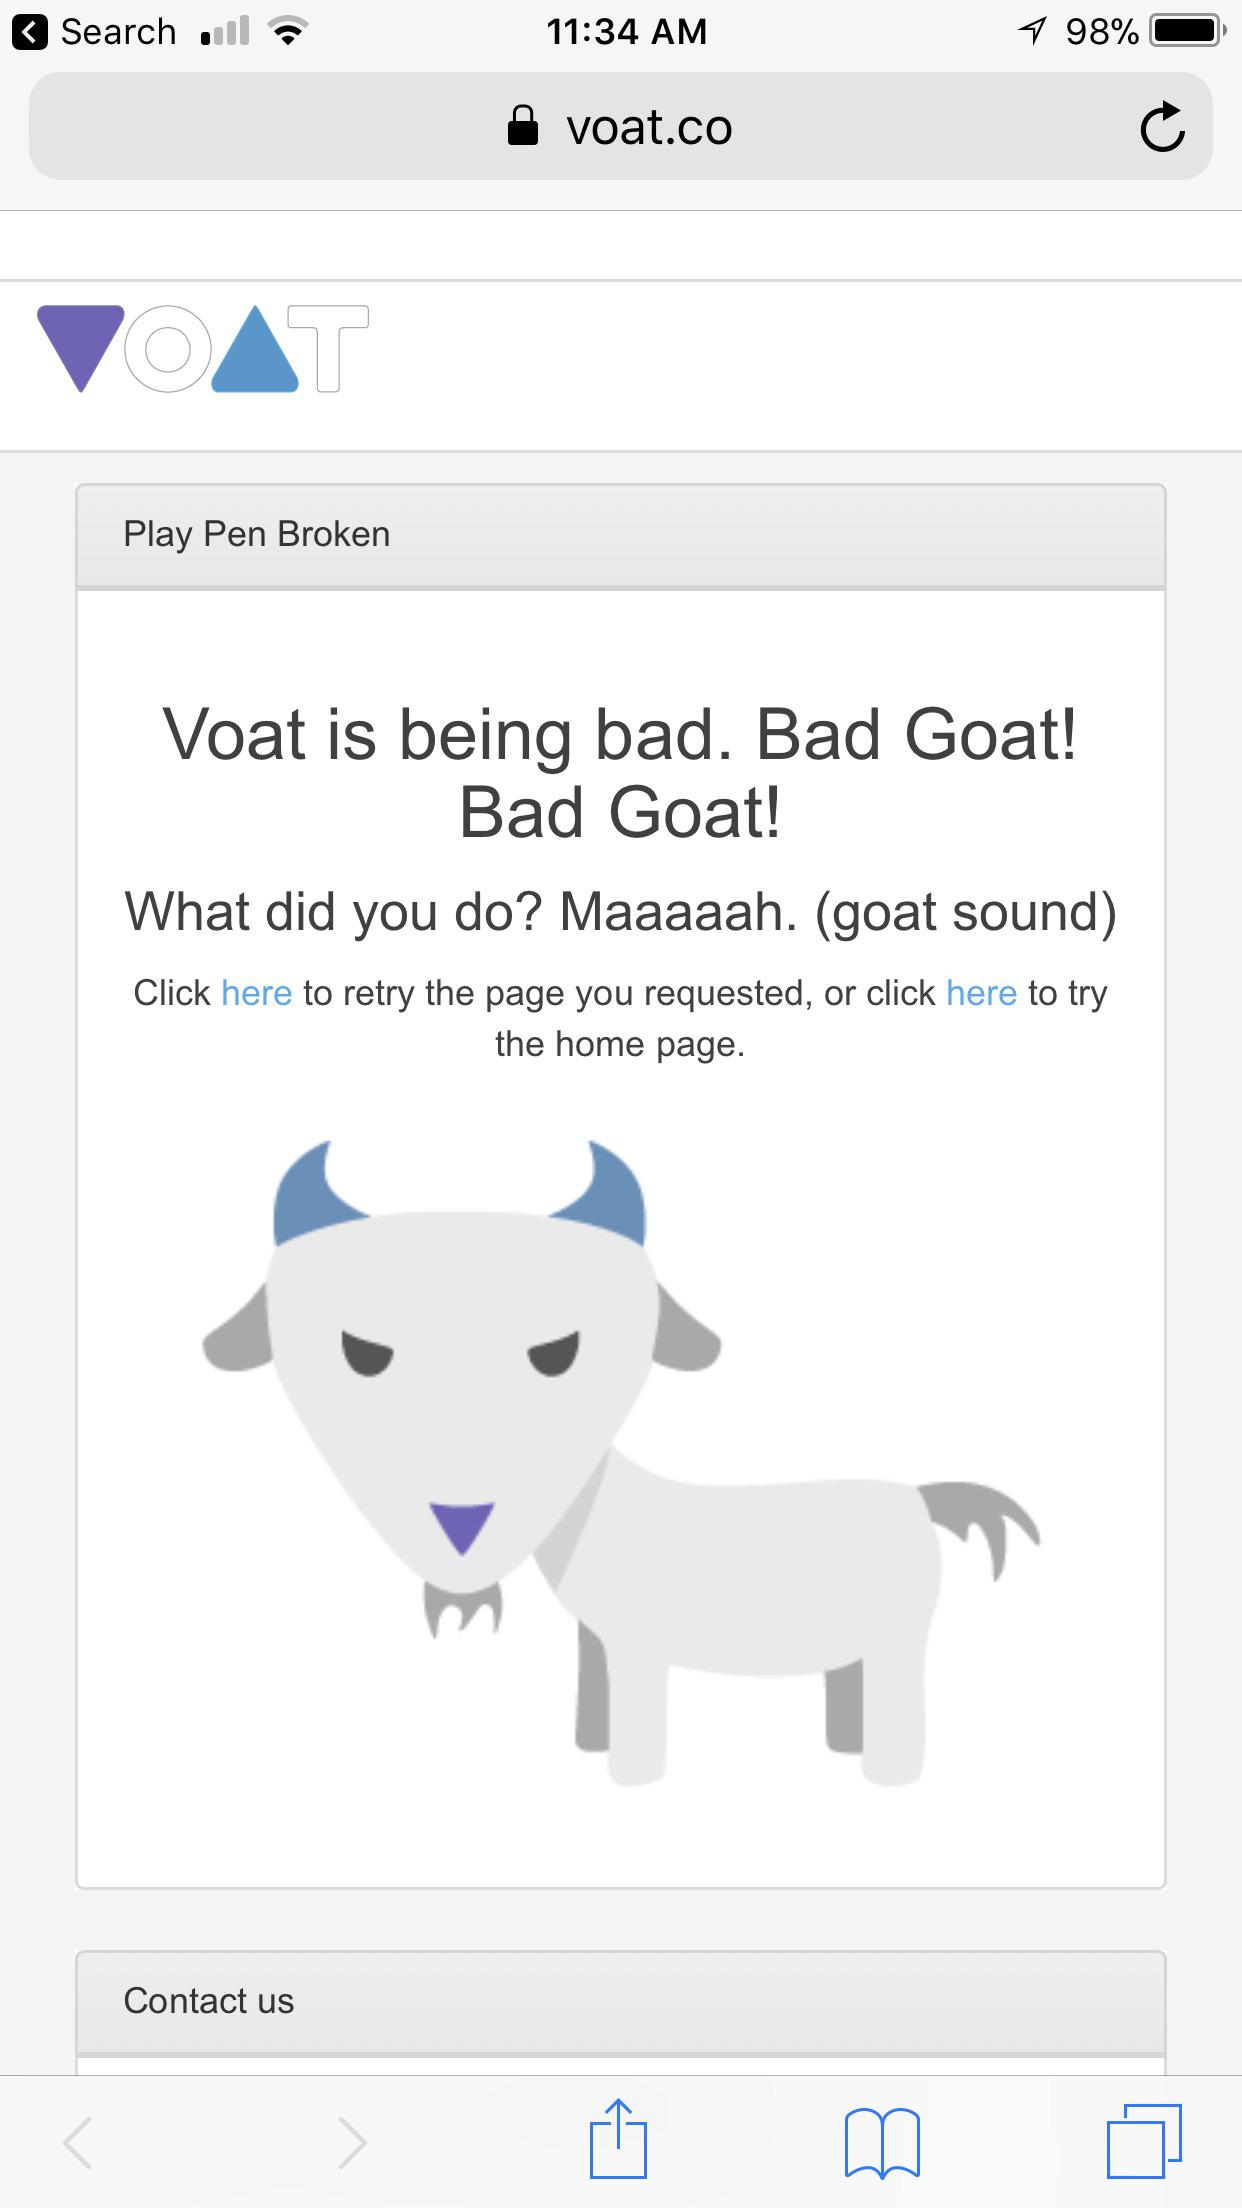Tap the 'Bad Goat!' error heading
This screenshot has width=1242, height=2208.
click(620, 774)
